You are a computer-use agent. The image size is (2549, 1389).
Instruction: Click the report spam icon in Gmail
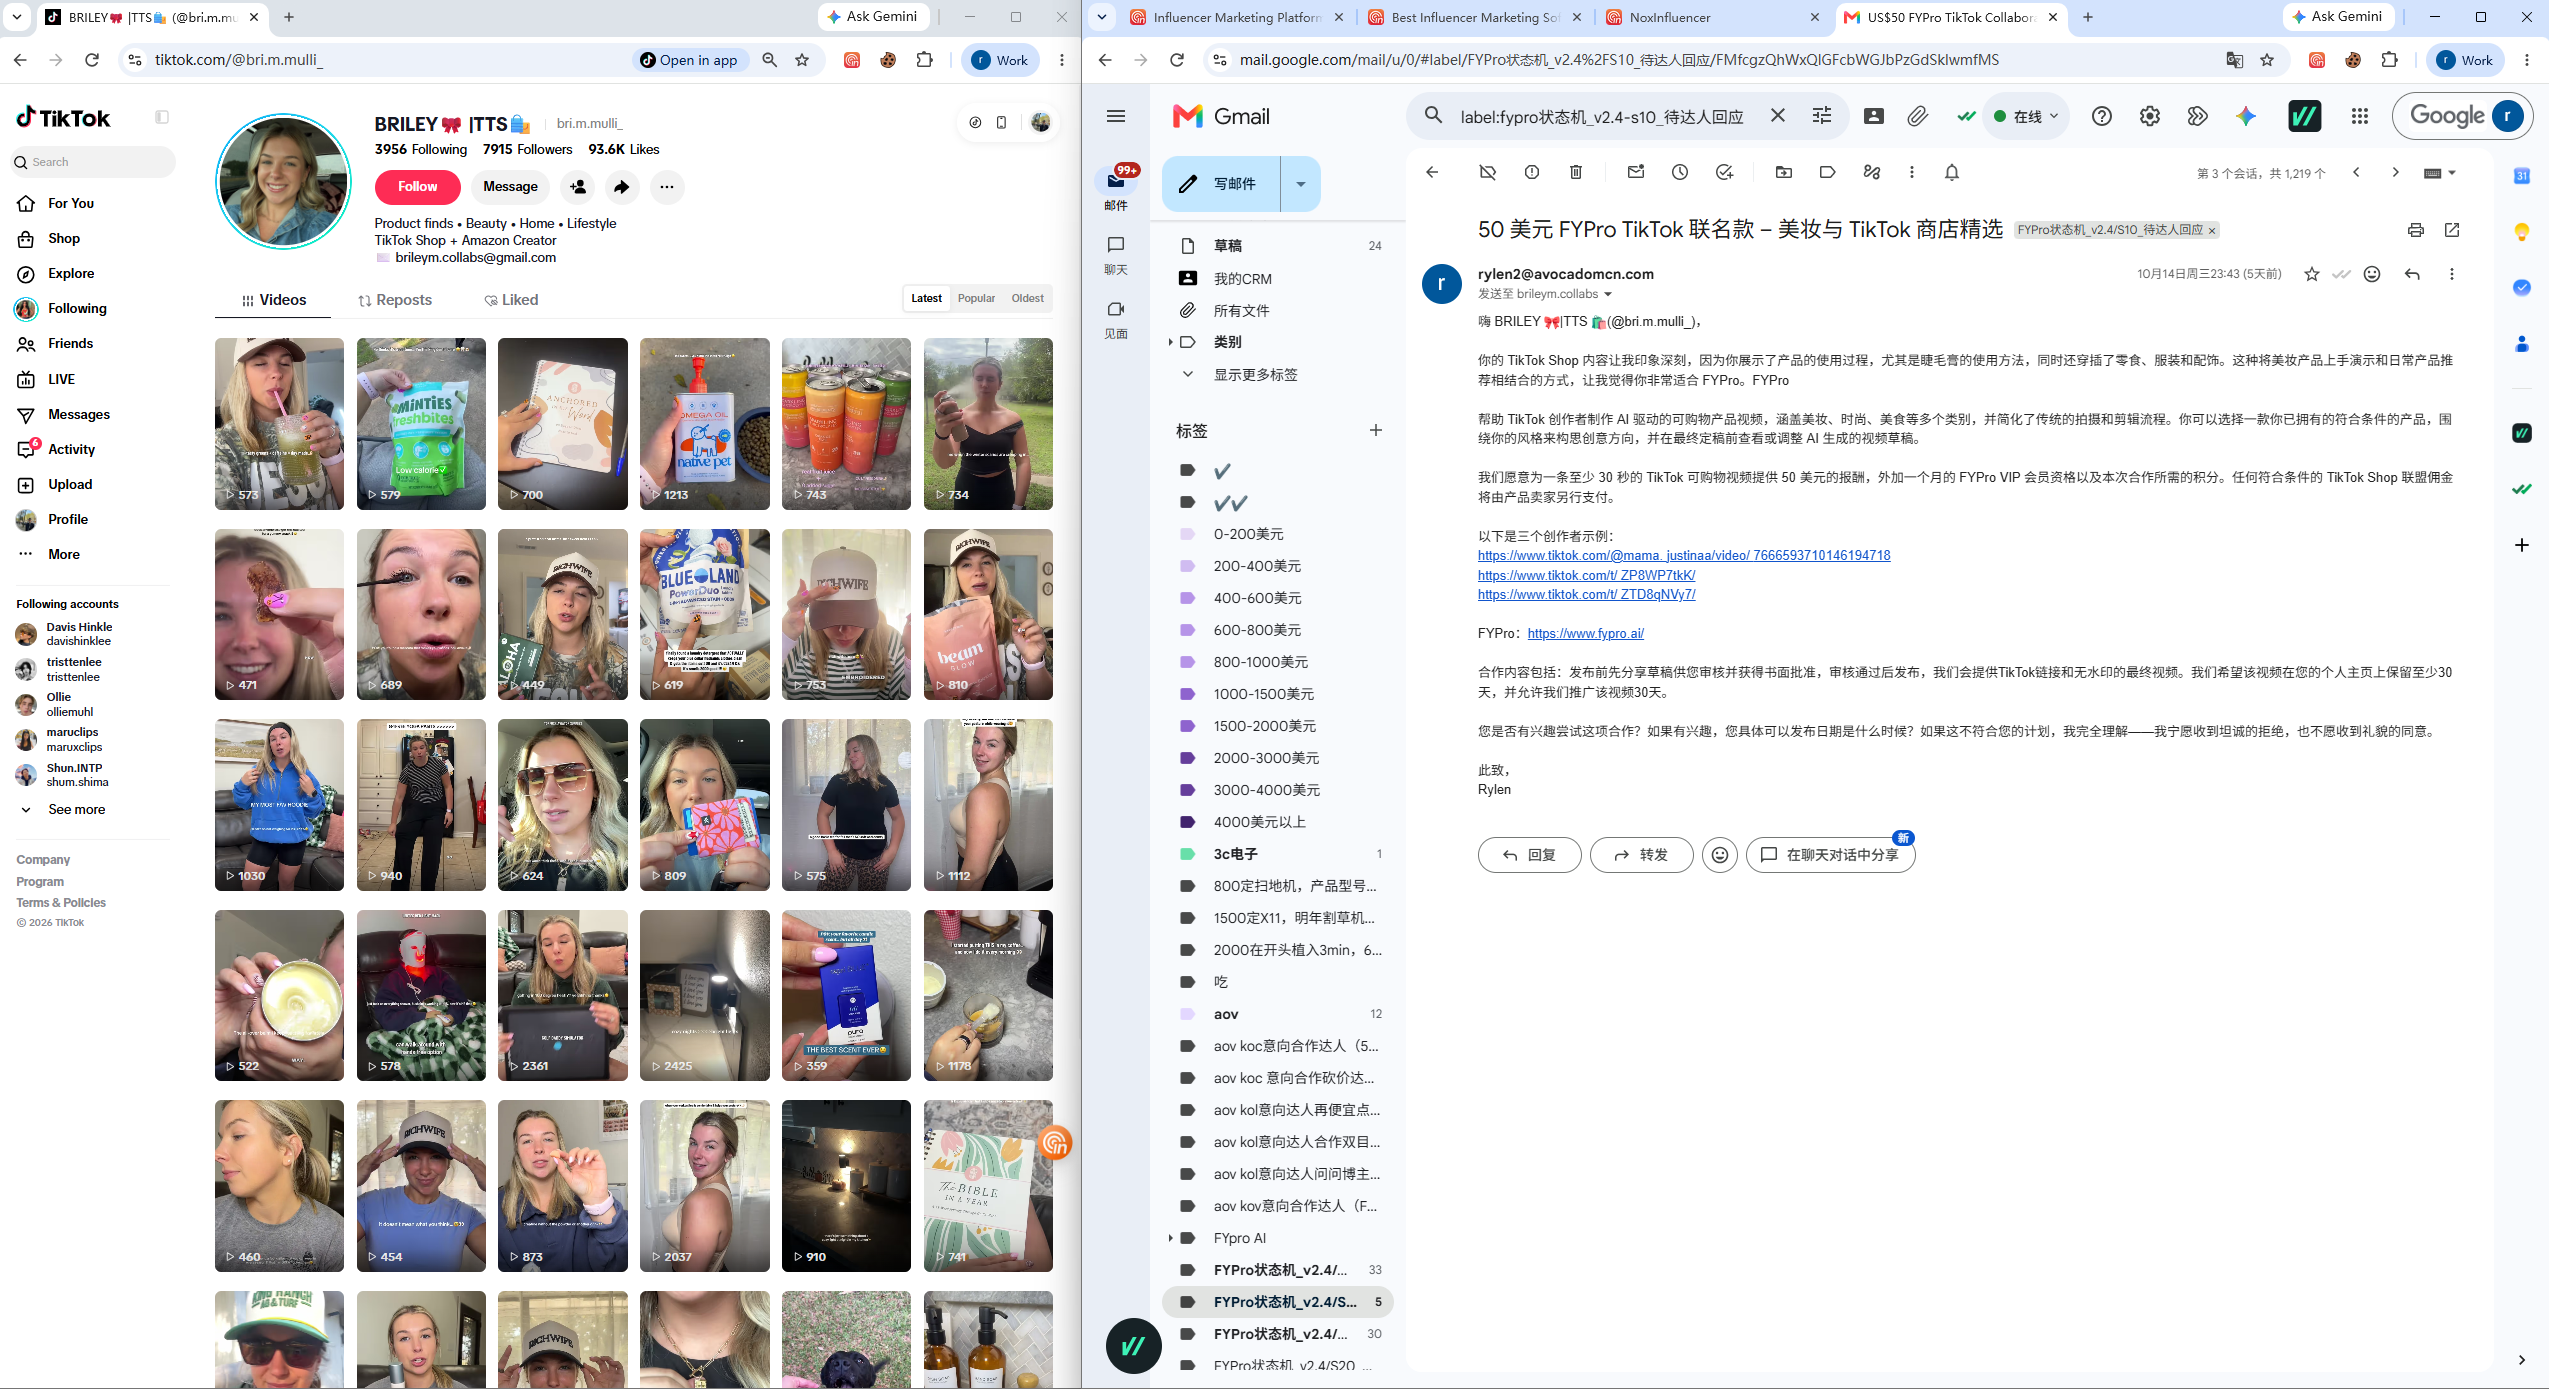tap(1531, 172)
